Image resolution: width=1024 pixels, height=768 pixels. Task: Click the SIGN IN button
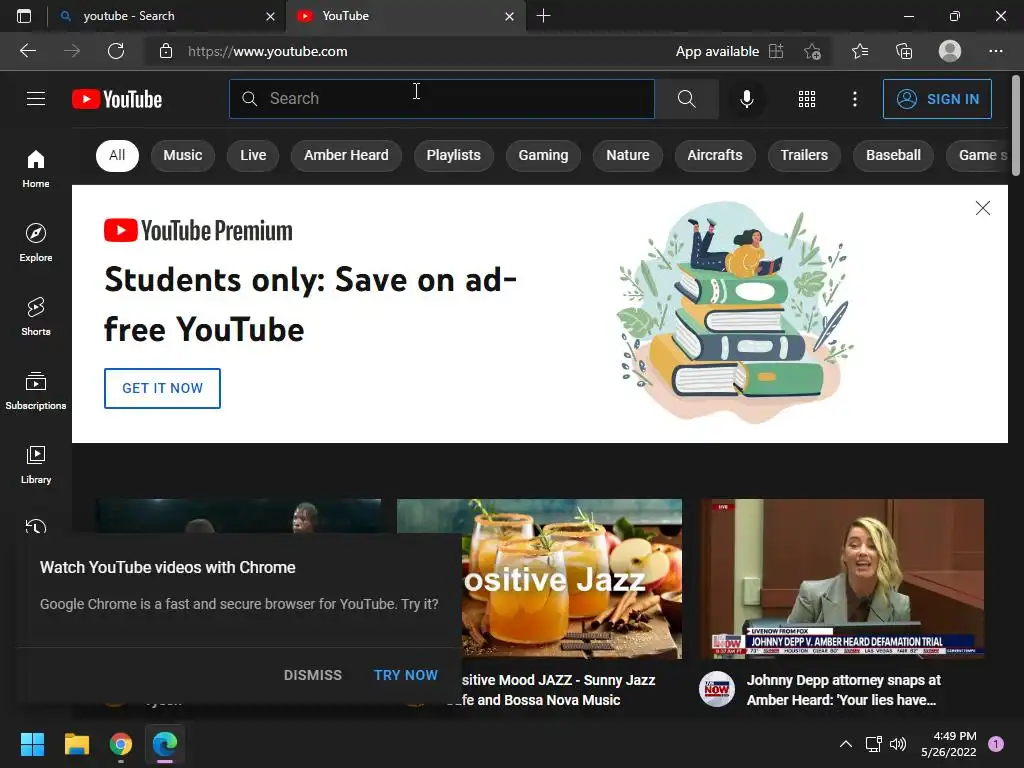tap(937, 99)
